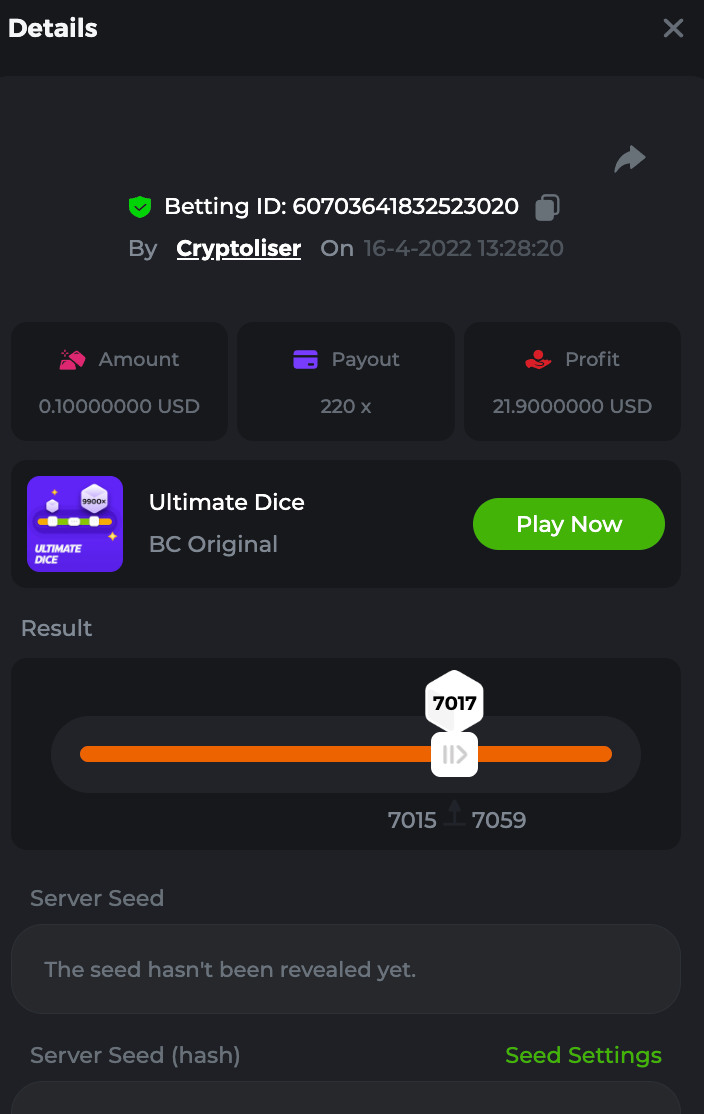Click the share arrow icon

pyautogui.click(x=629, y=159)
